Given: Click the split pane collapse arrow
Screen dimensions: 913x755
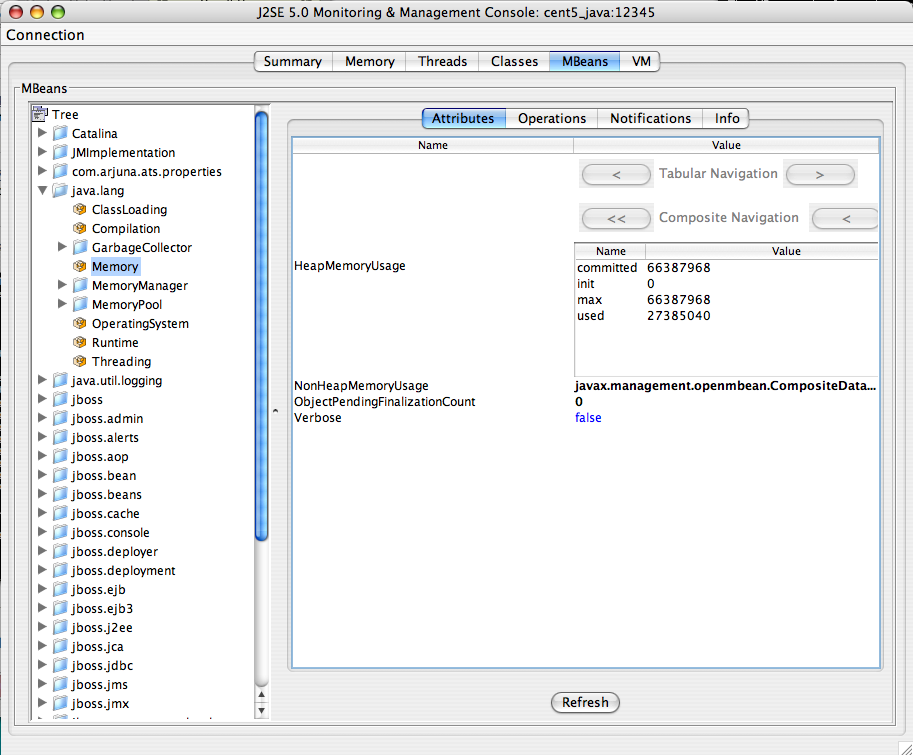Looking at the screenshot, I should point(275,411).
